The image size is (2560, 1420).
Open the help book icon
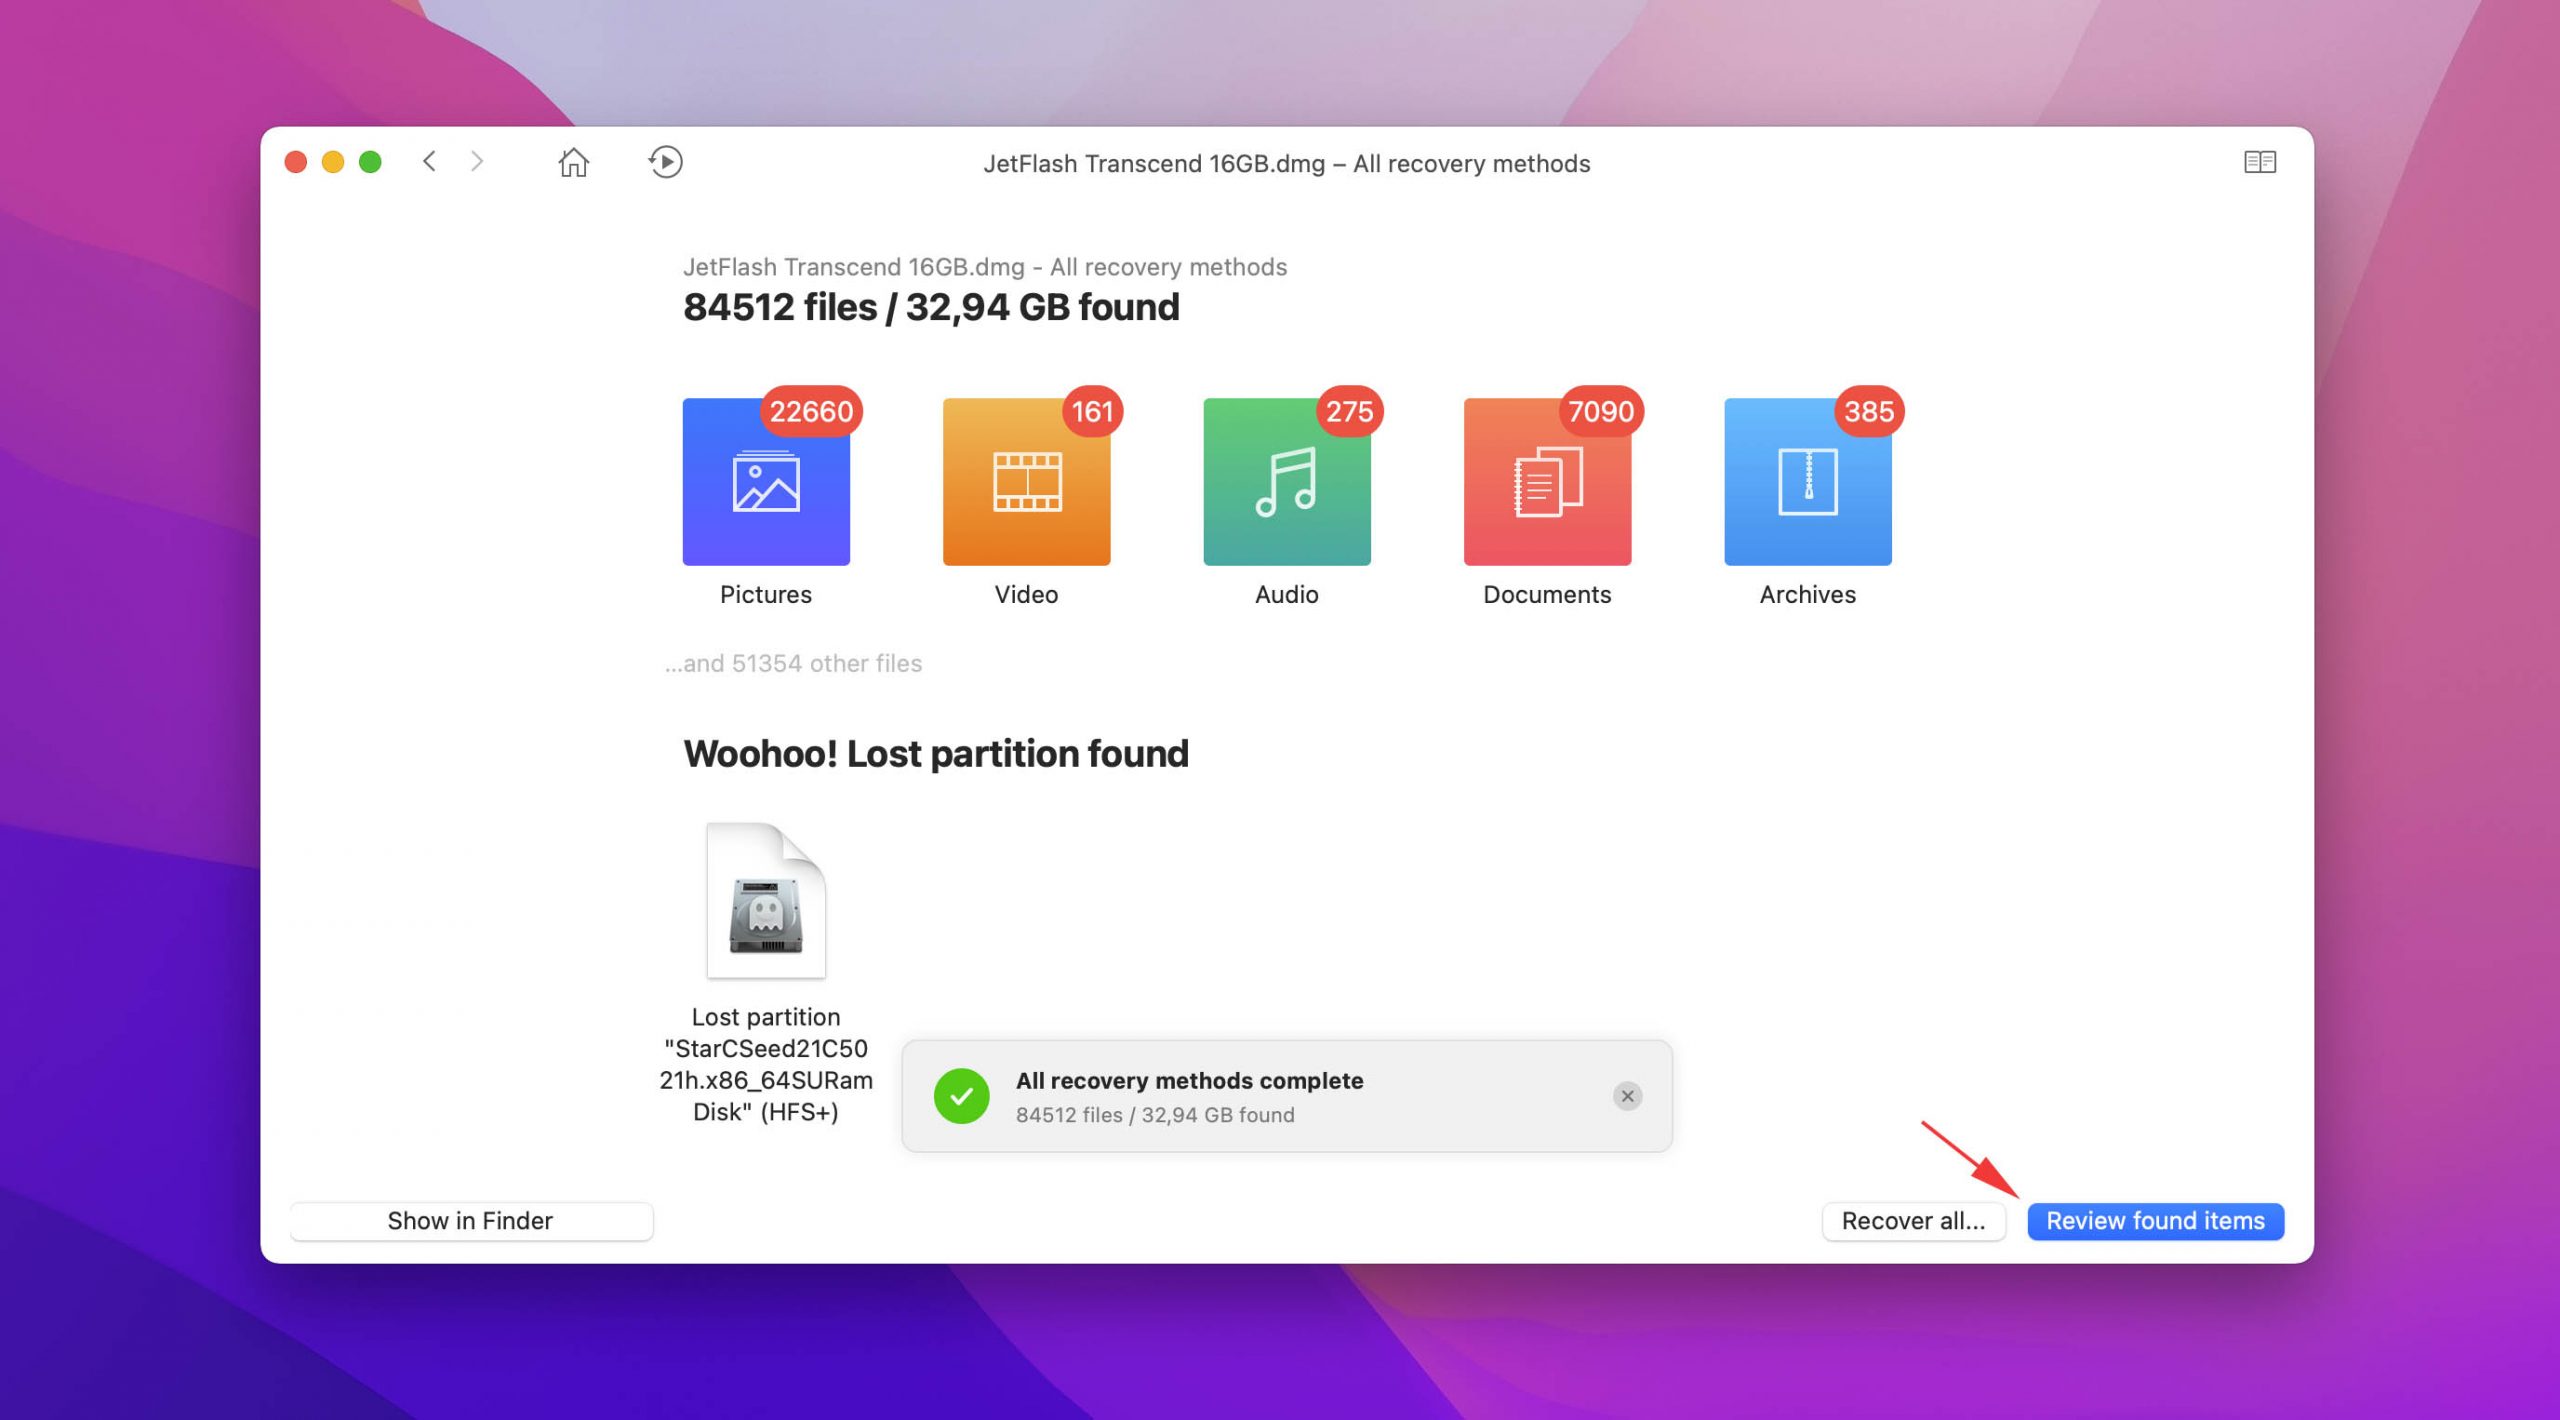[x=2259, y=162]
